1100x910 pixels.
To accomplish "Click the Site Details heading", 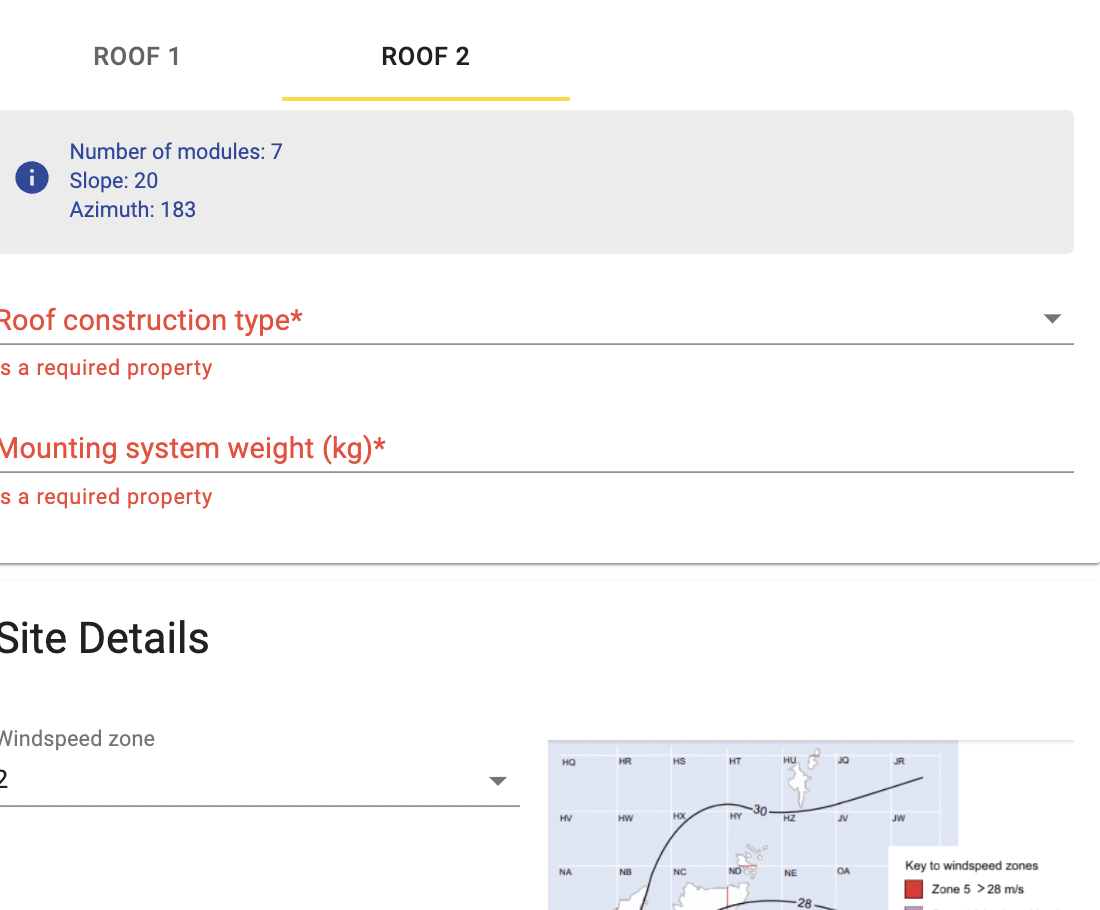I will coord(104,638).
